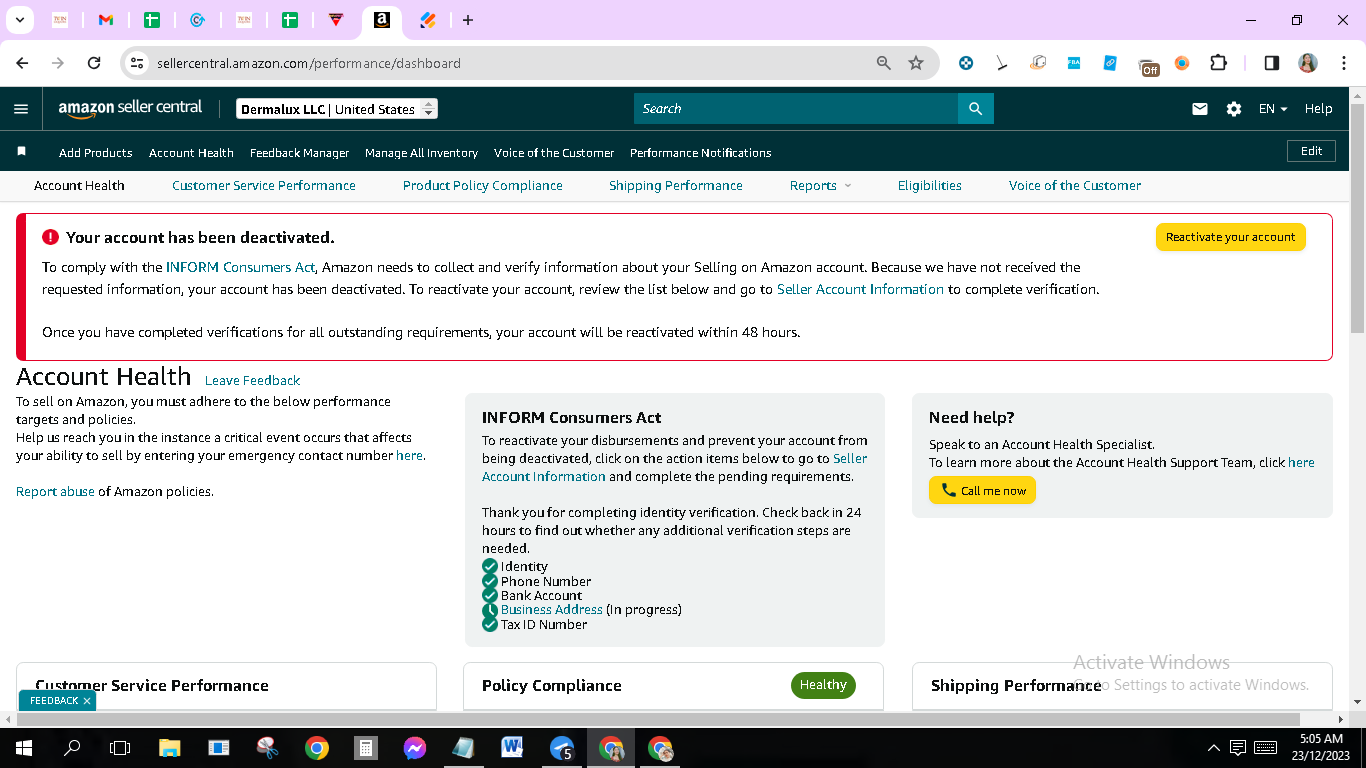Go back with the browser back arrow
The width and height of the screenshot is (1366, 768).
[x=22, y=63]
